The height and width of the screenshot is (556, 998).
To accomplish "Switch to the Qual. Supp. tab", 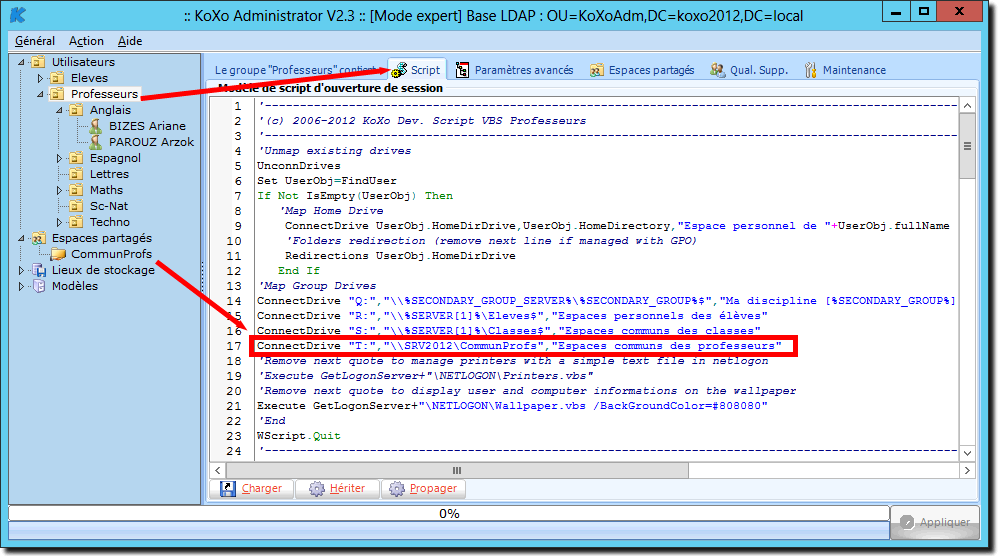I will 750,70.
